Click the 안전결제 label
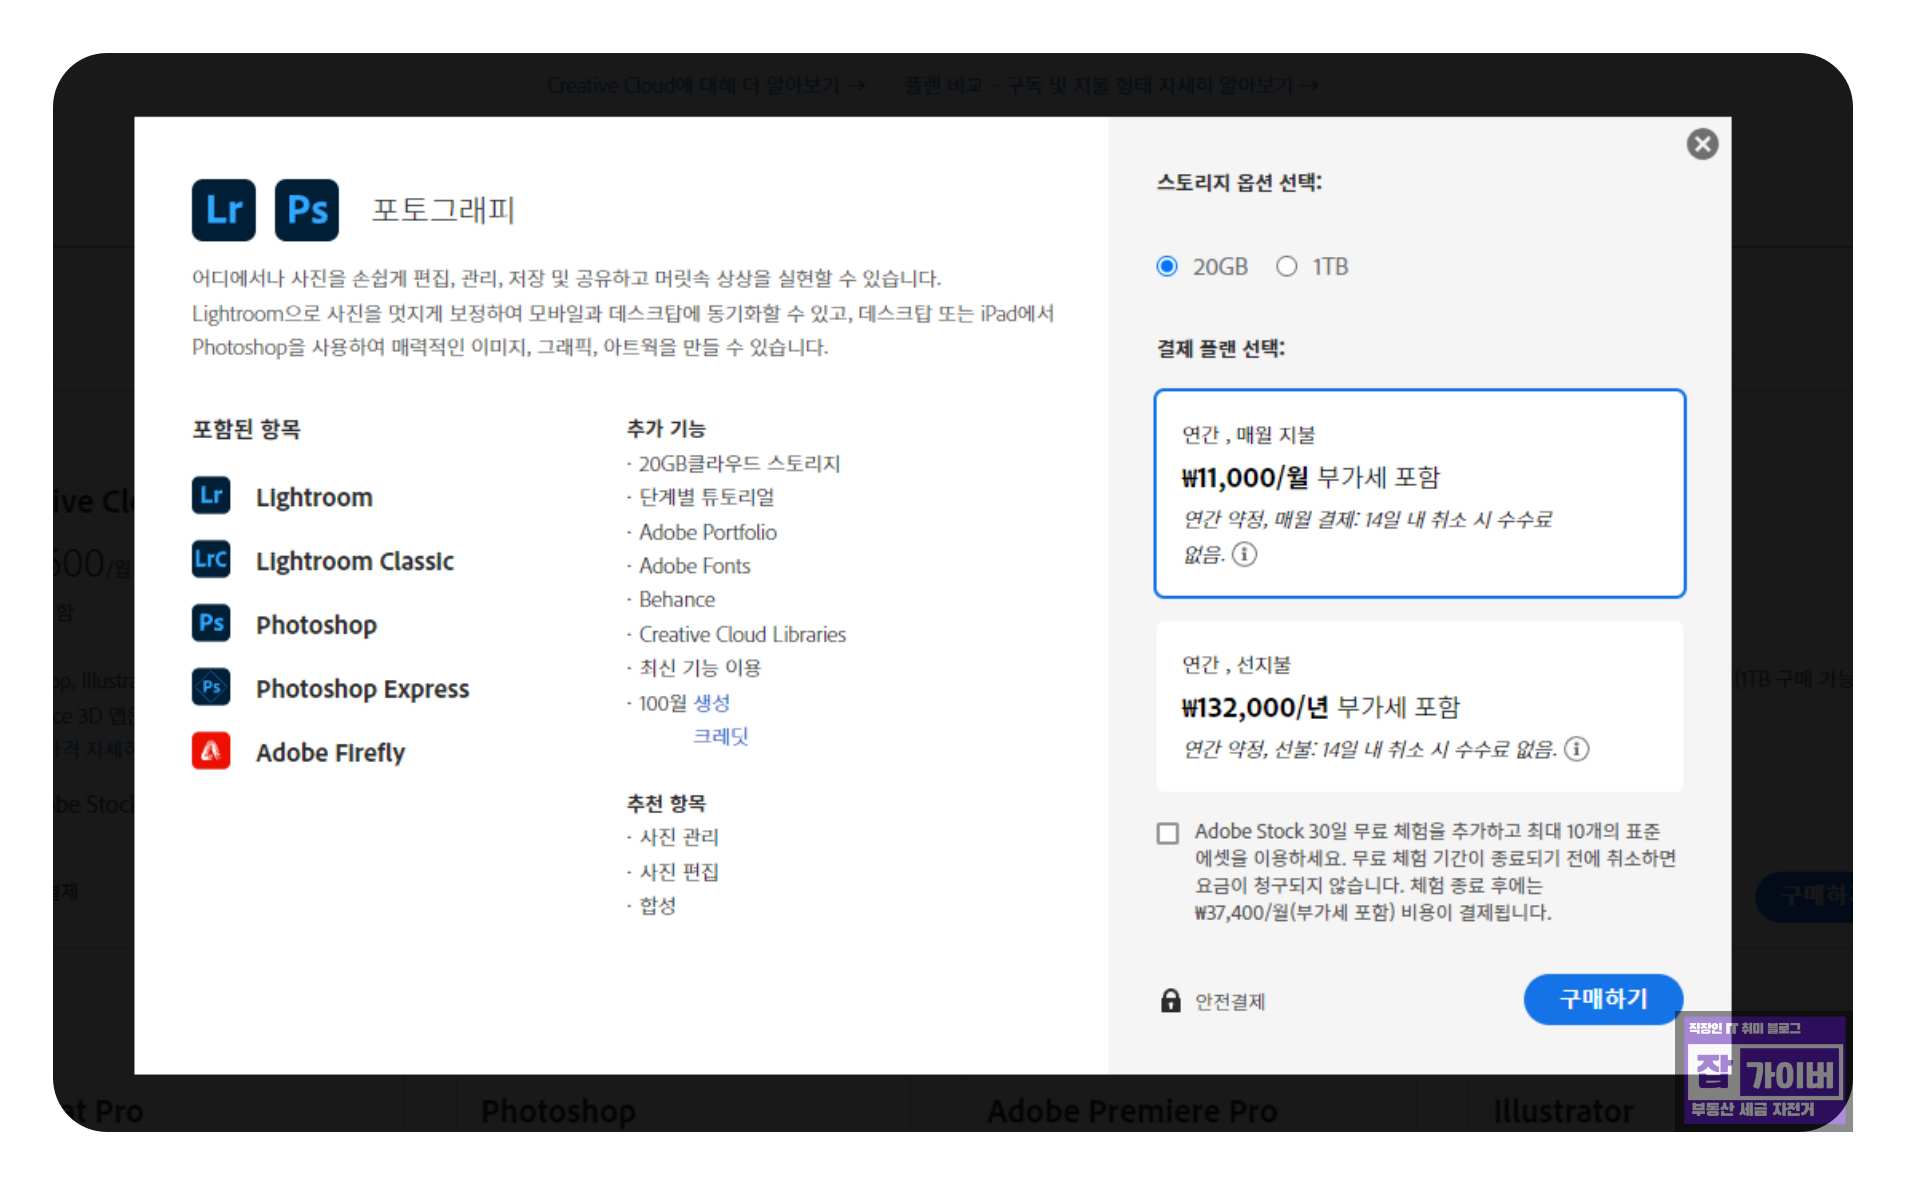Viewport: 1906px width, 1185px height. [1230, 1001]
